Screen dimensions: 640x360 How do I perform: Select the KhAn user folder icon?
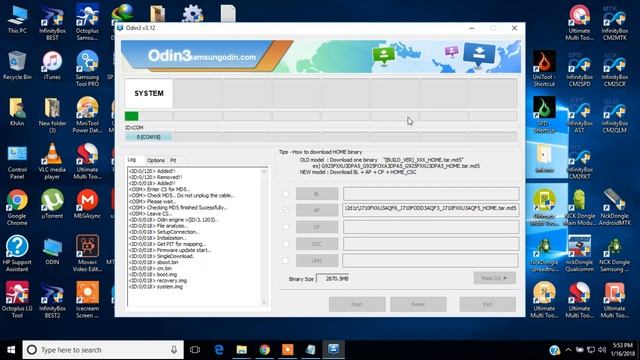tap(17, 112)
